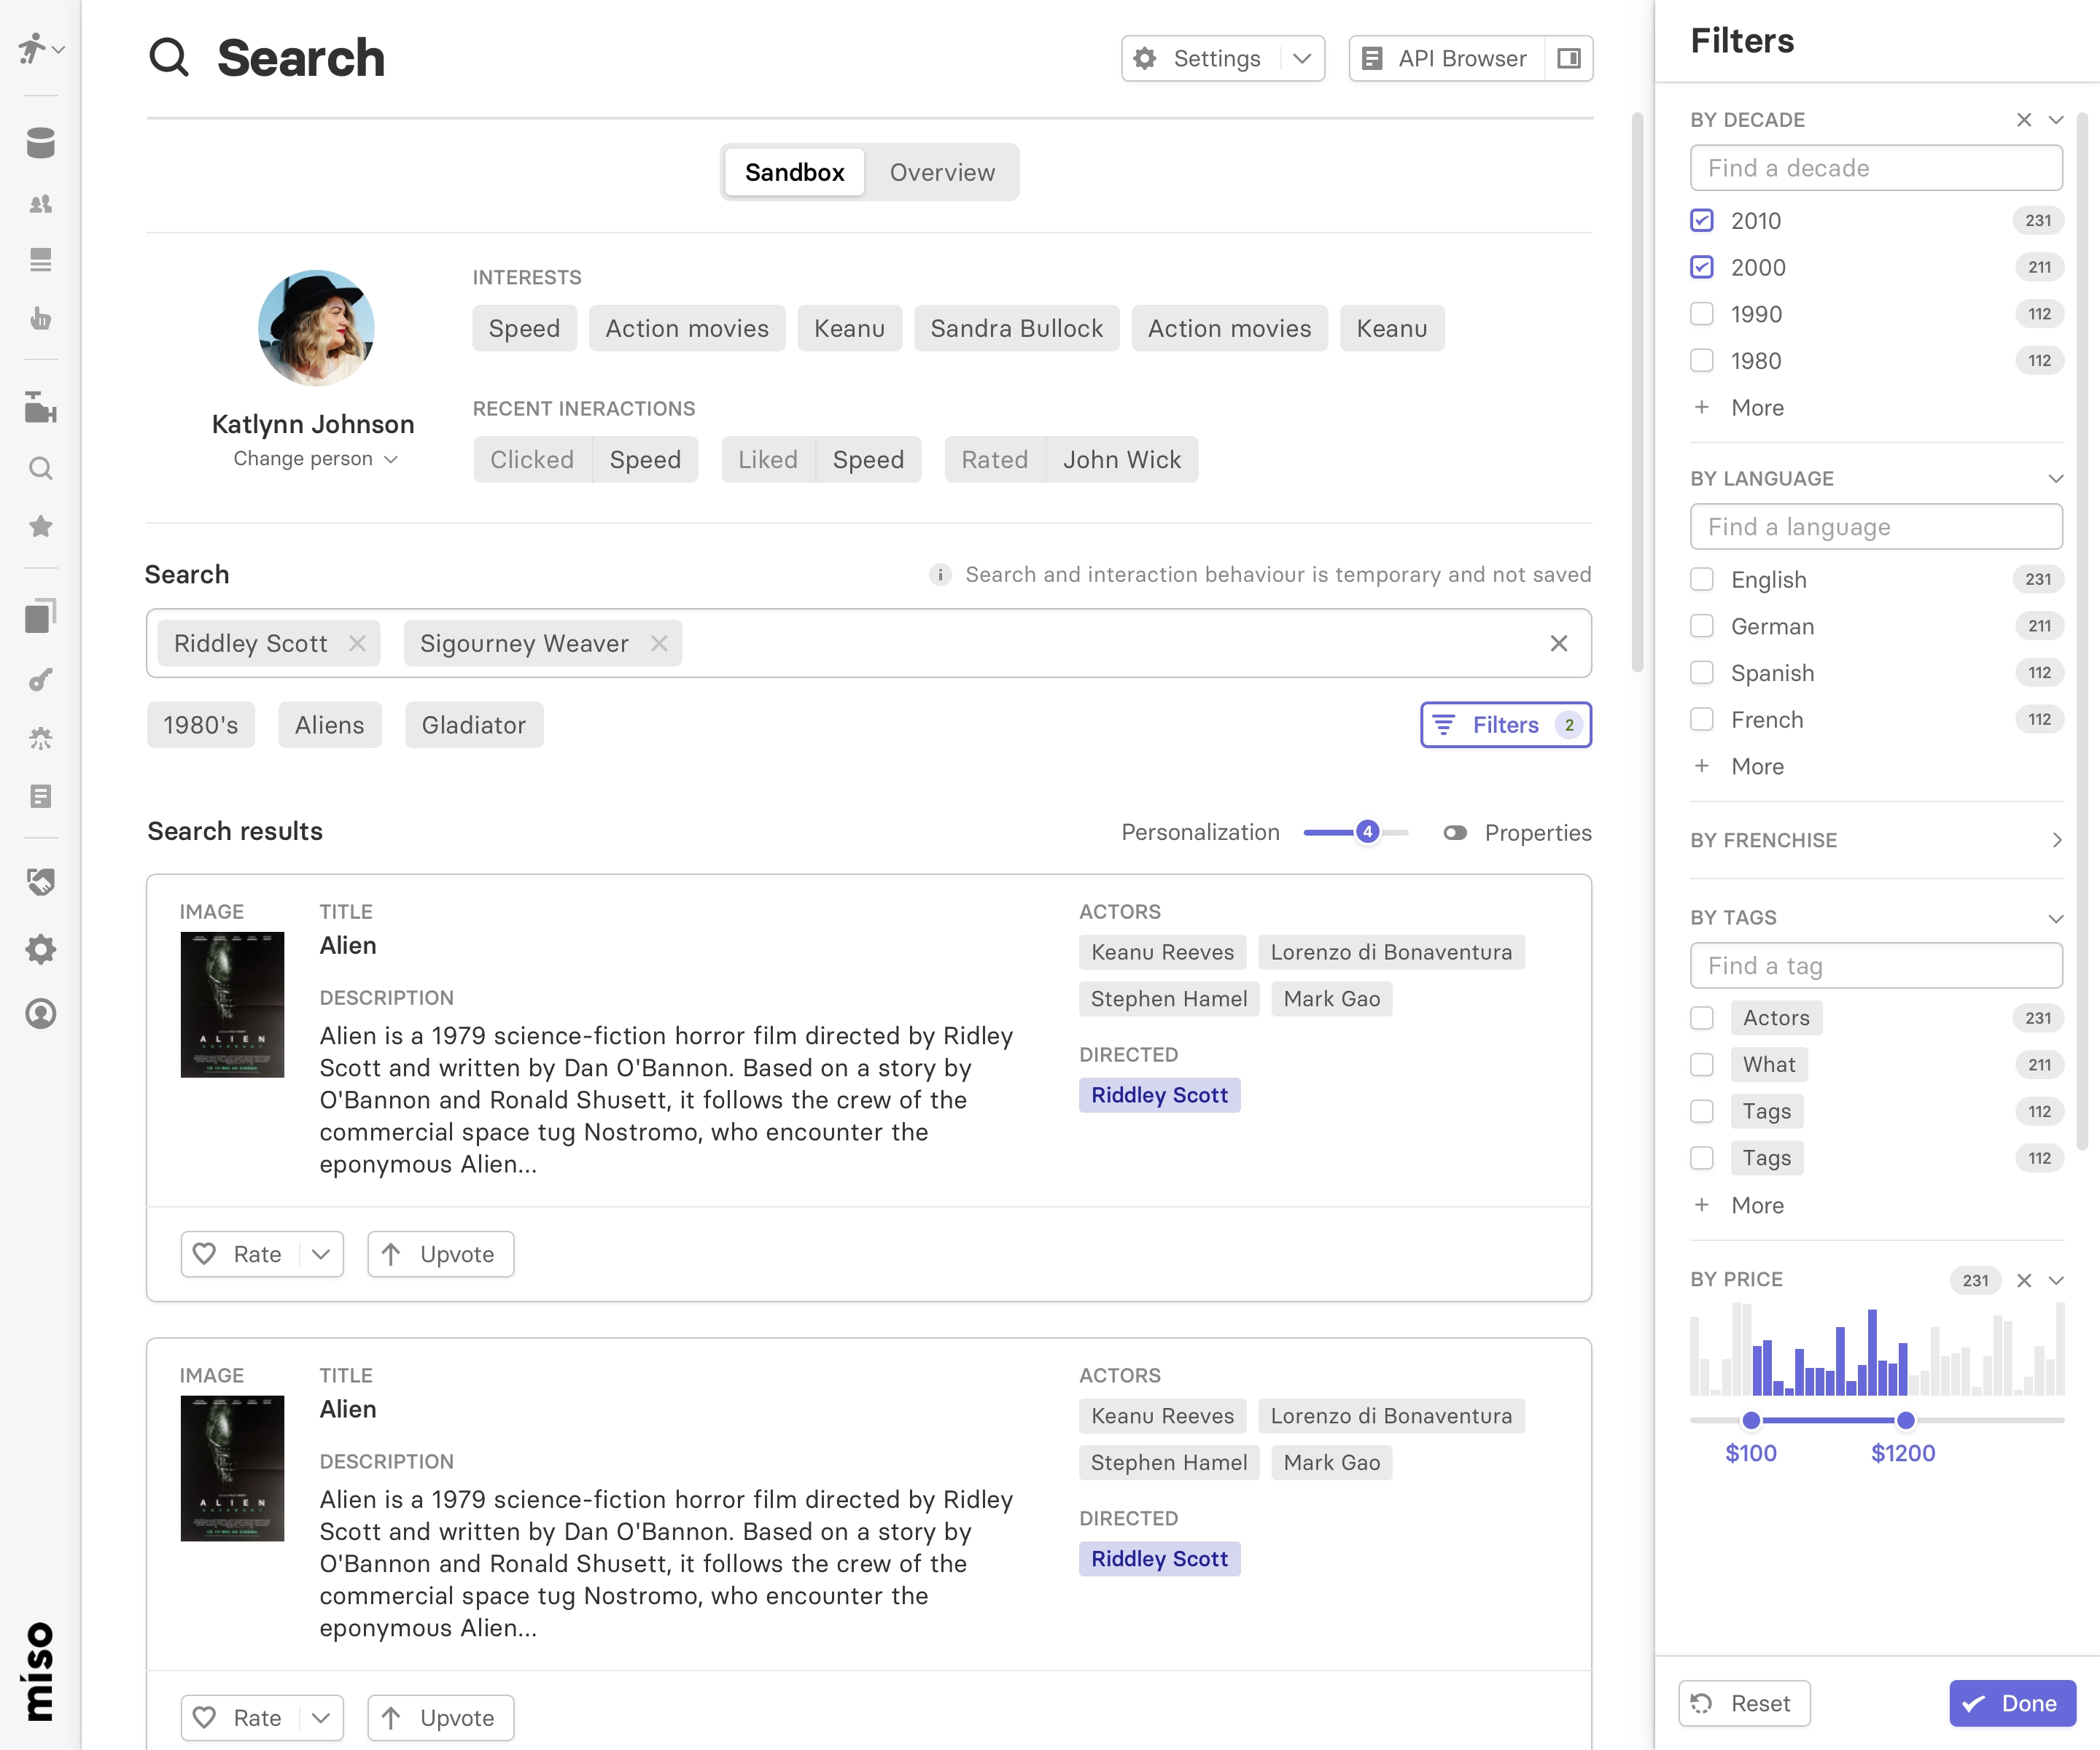The height and width of the screenshot is (1750, 2100).
Task: Open Rate dropdown arrow on first result
Action: [x=321, y=1254]
